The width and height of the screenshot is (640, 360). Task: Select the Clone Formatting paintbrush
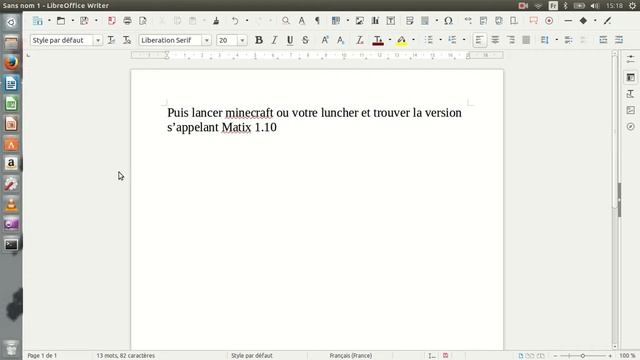tap(216, 21)
